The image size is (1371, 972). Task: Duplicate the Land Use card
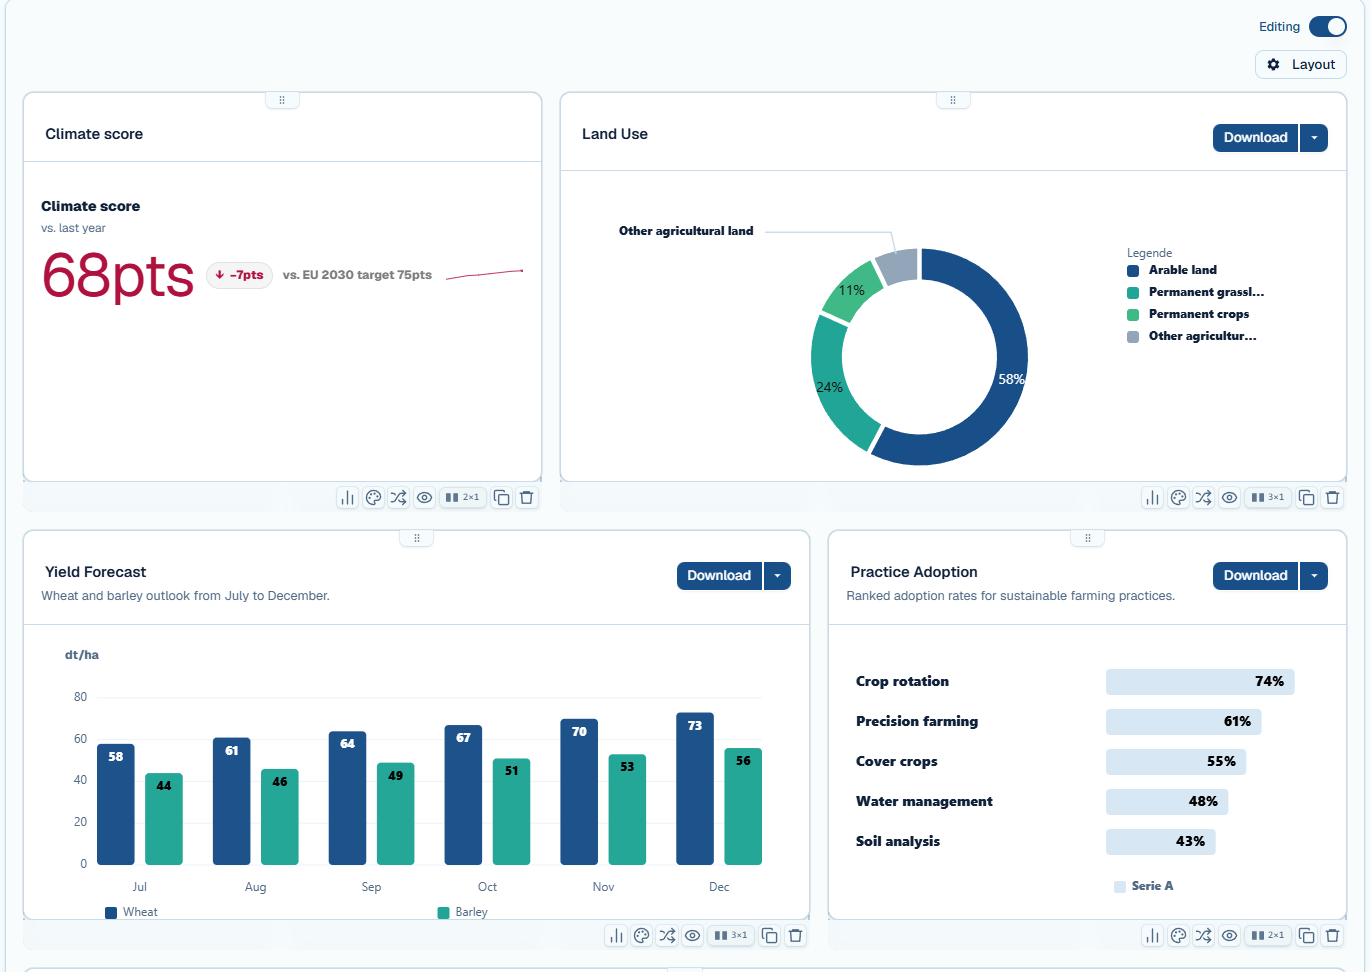[x=1307, y=497]
